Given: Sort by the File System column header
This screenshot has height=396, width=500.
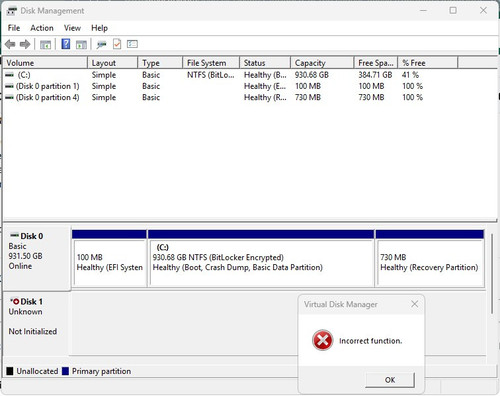Looking at the screenshot, I should (x=211, y=63).
